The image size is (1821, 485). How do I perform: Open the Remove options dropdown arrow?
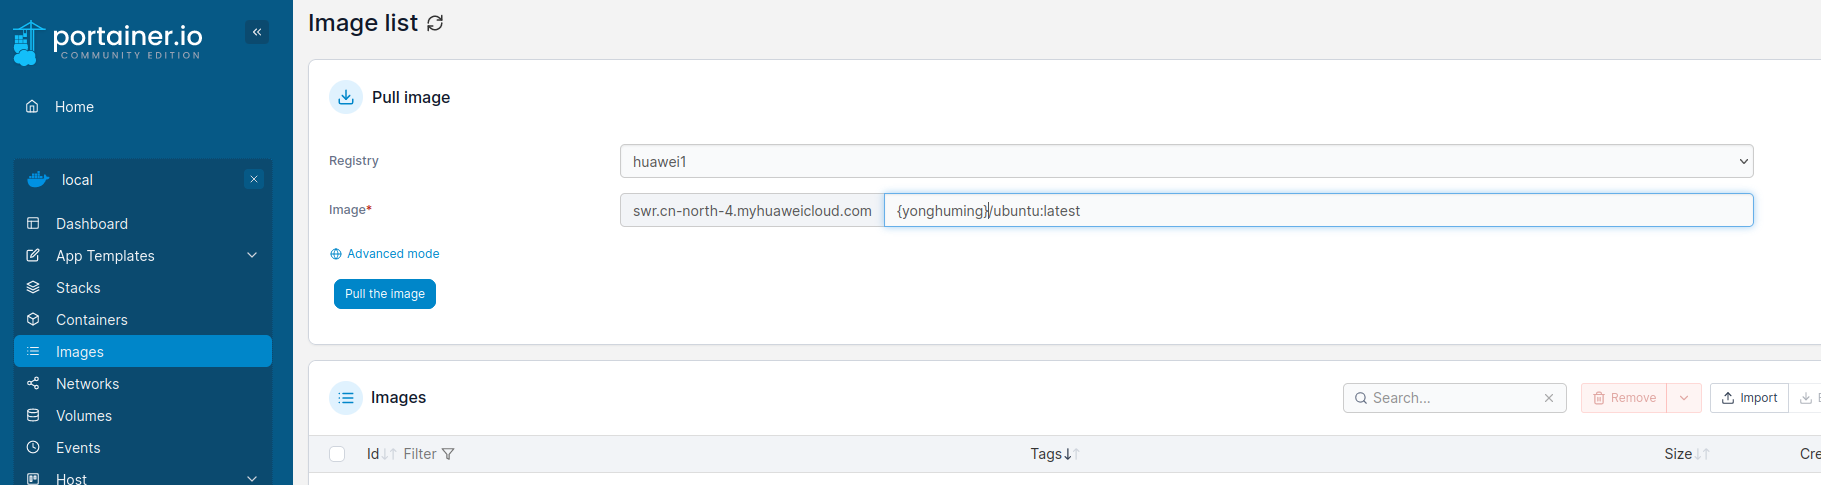click(x=1684, y=398)
